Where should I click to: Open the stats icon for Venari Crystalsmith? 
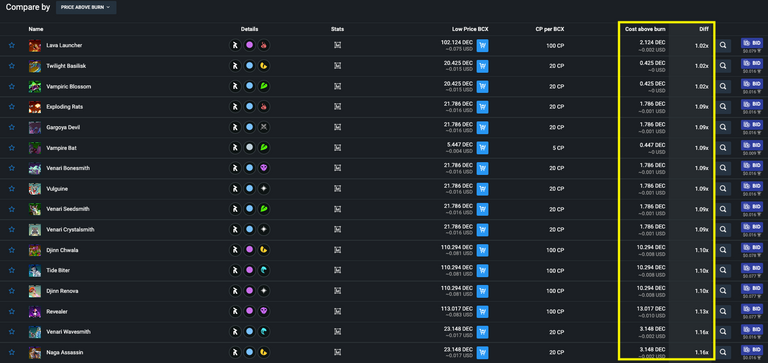[337, 229]
